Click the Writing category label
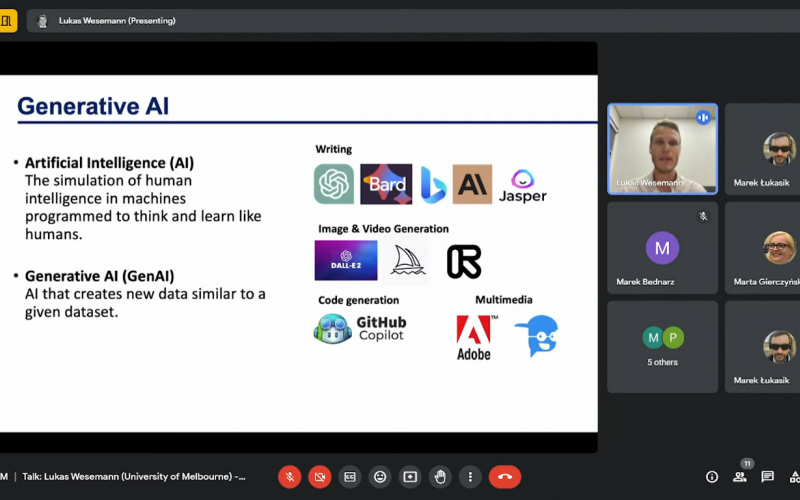This screenshot has width=800, height=500. point(334,149)
